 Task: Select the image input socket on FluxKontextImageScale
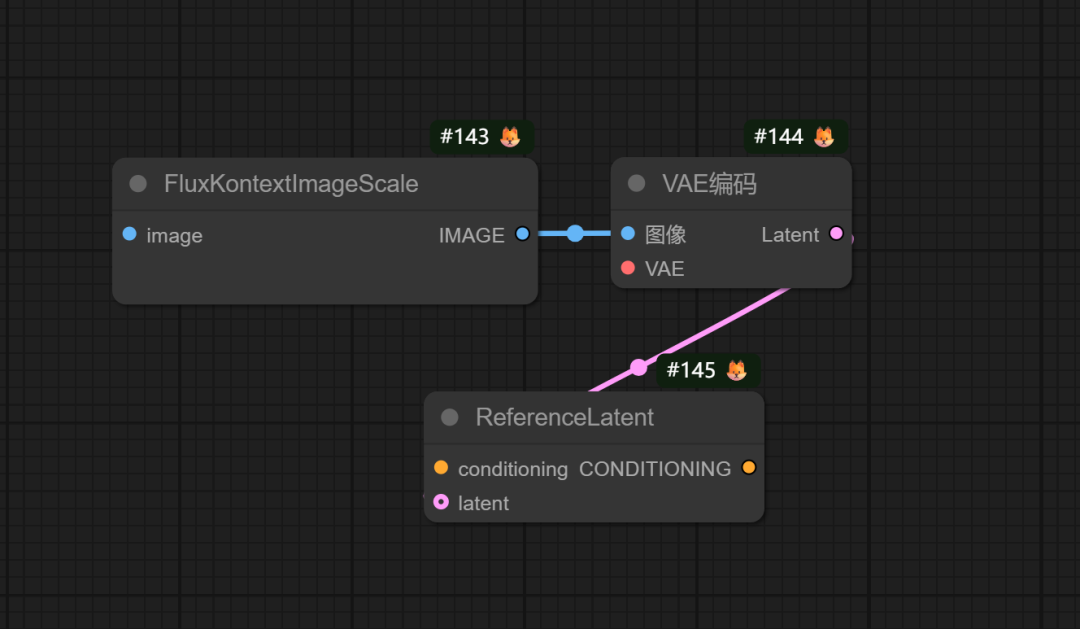pyautogui.click(x=129, y=234)
